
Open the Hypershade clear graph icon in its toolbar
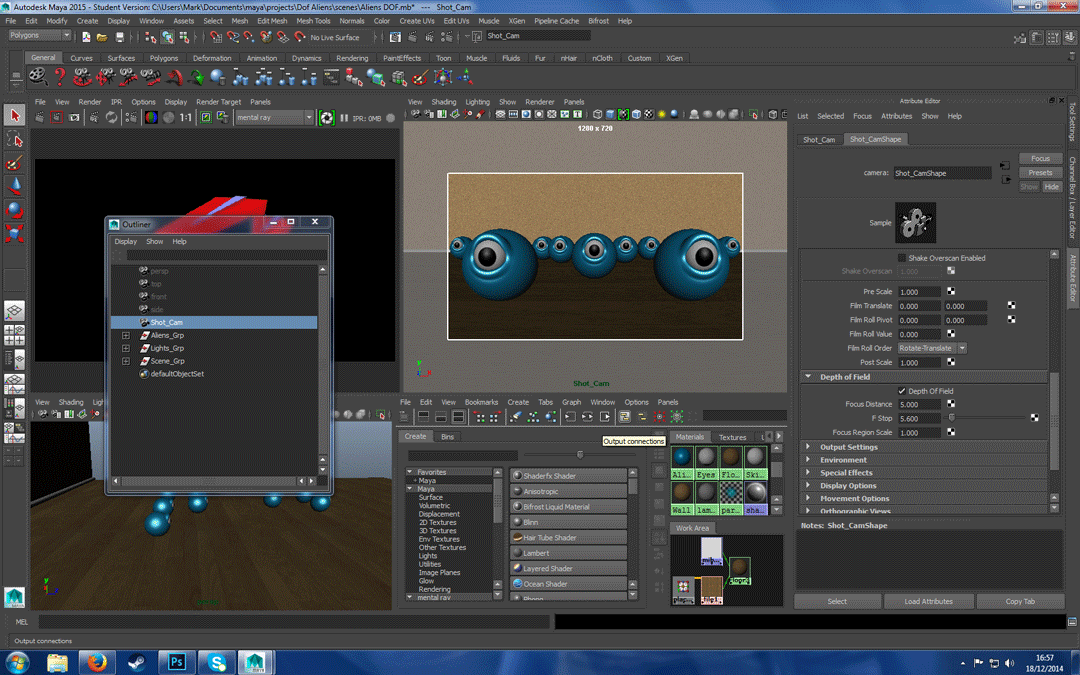coord(515,417)
